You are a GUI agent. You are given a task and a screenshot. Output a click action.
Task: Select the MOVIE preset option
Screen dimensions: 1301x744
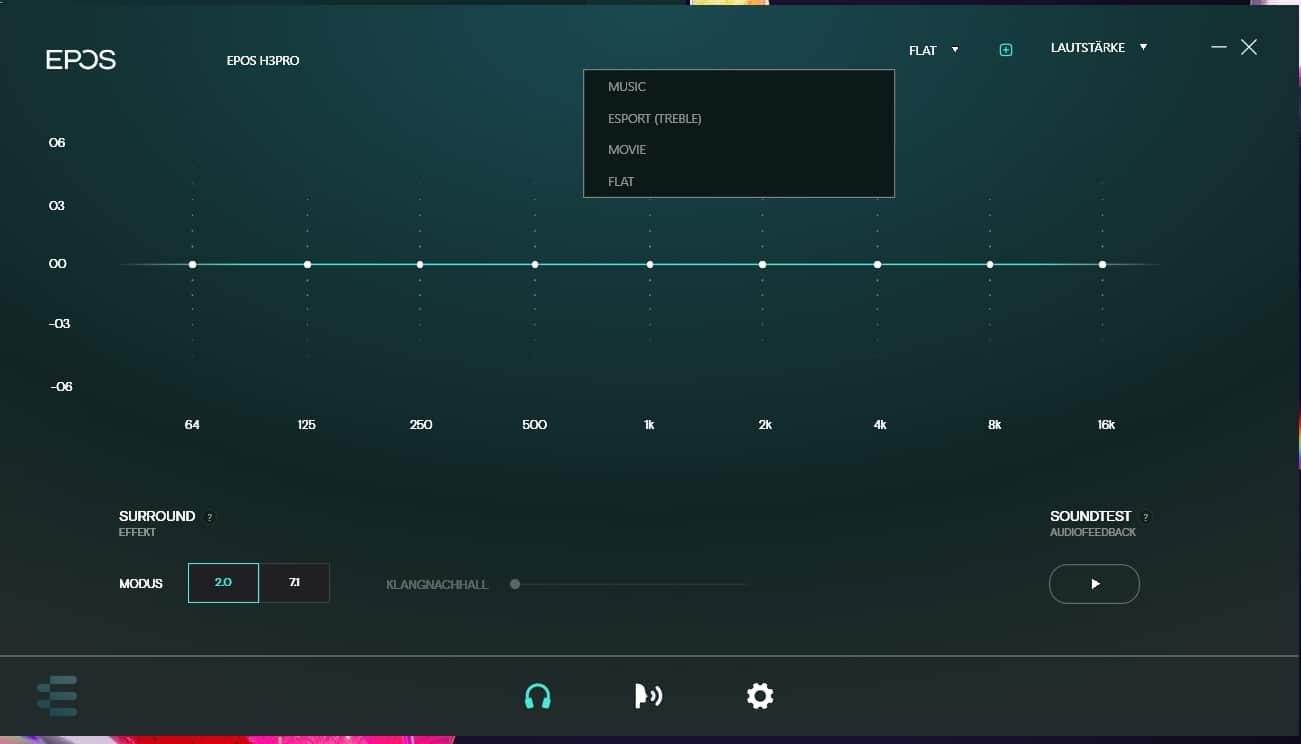click(x=627, y=150)
